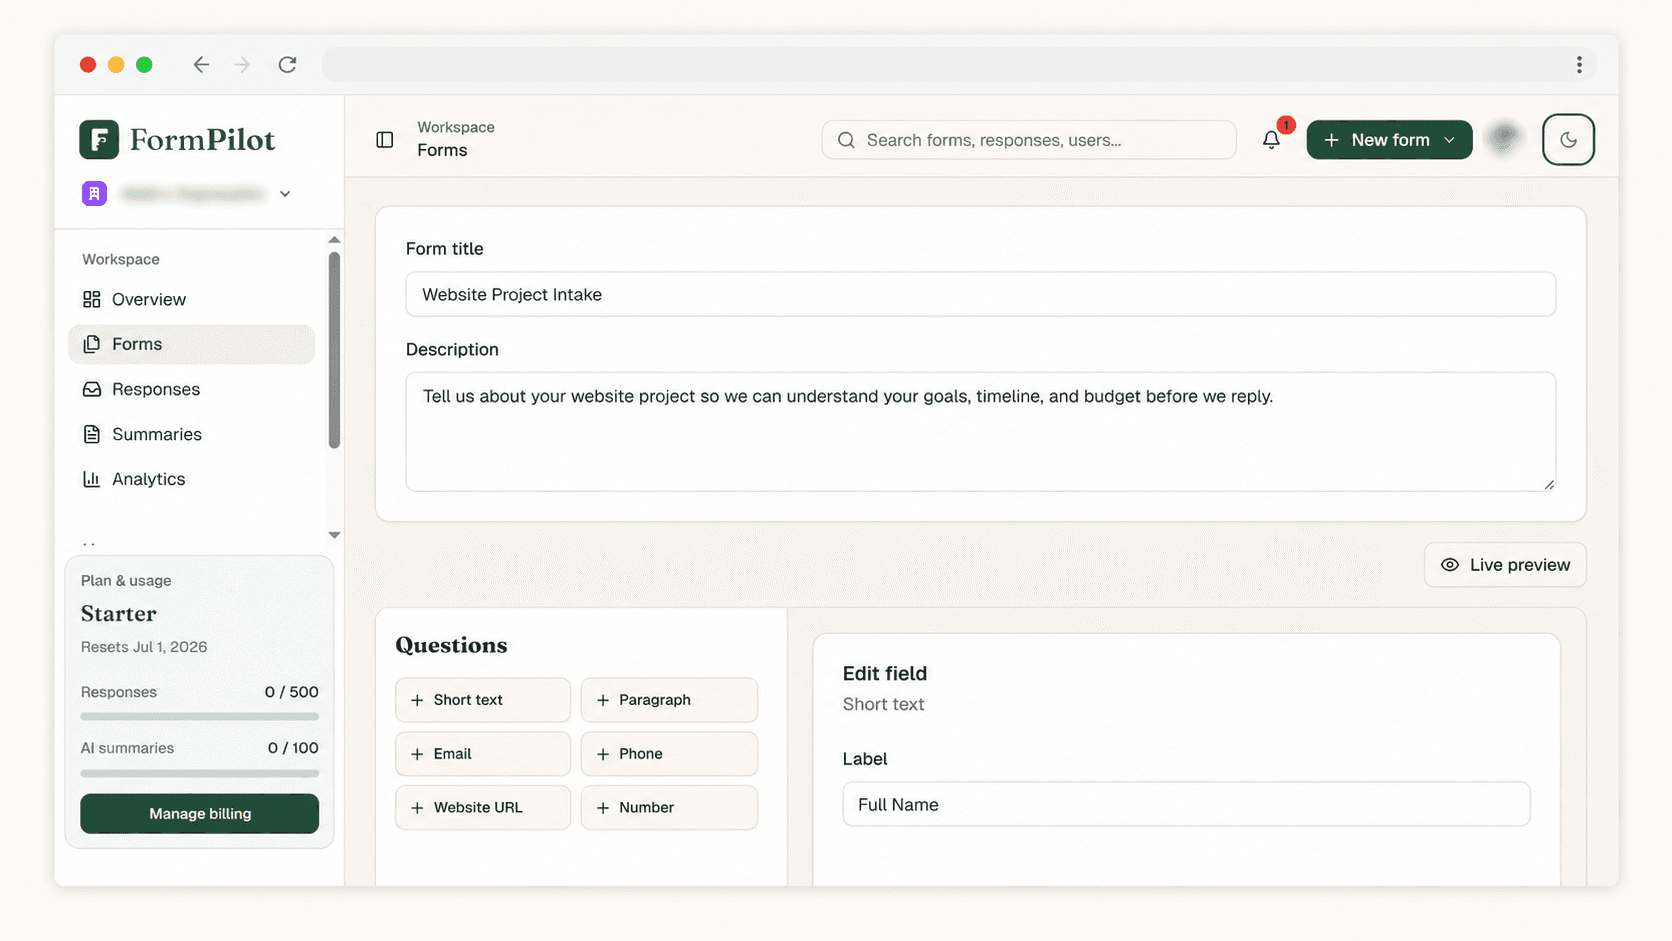The image size is (1672, 941).
Task: Add a Number question
Action: [669, 807]
